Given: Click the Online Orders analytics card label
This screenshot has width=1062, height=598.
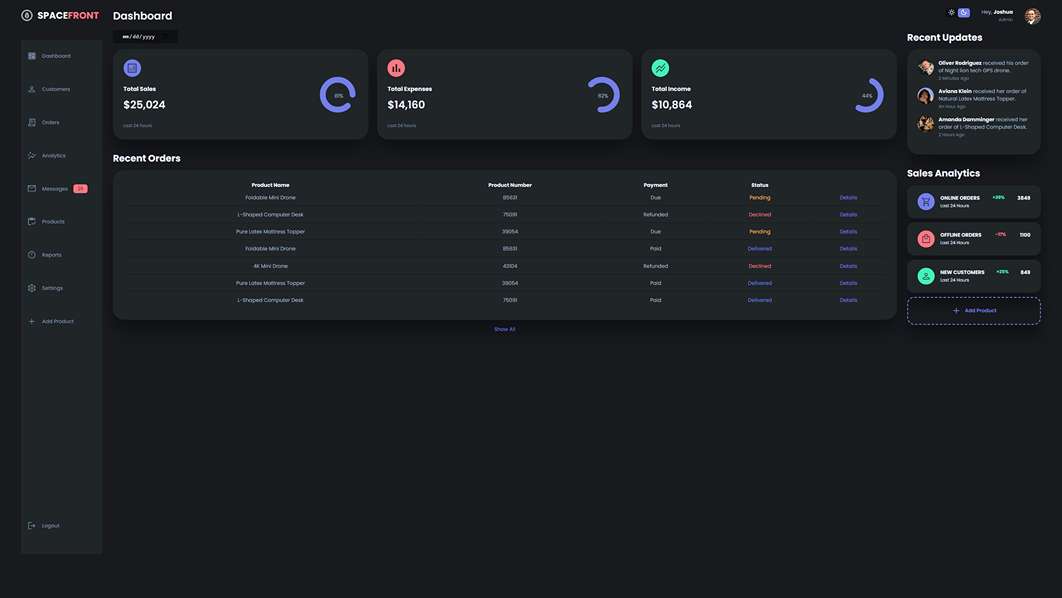Looking at the screenshot, I should coord(960,198).
